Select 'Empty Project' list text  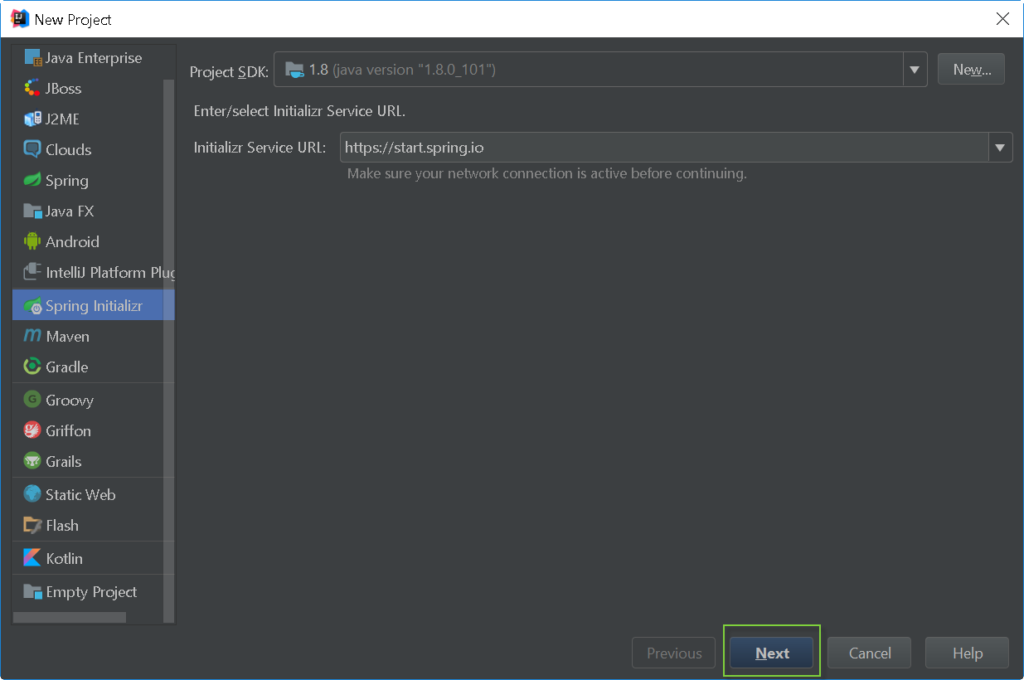(91, 592)
